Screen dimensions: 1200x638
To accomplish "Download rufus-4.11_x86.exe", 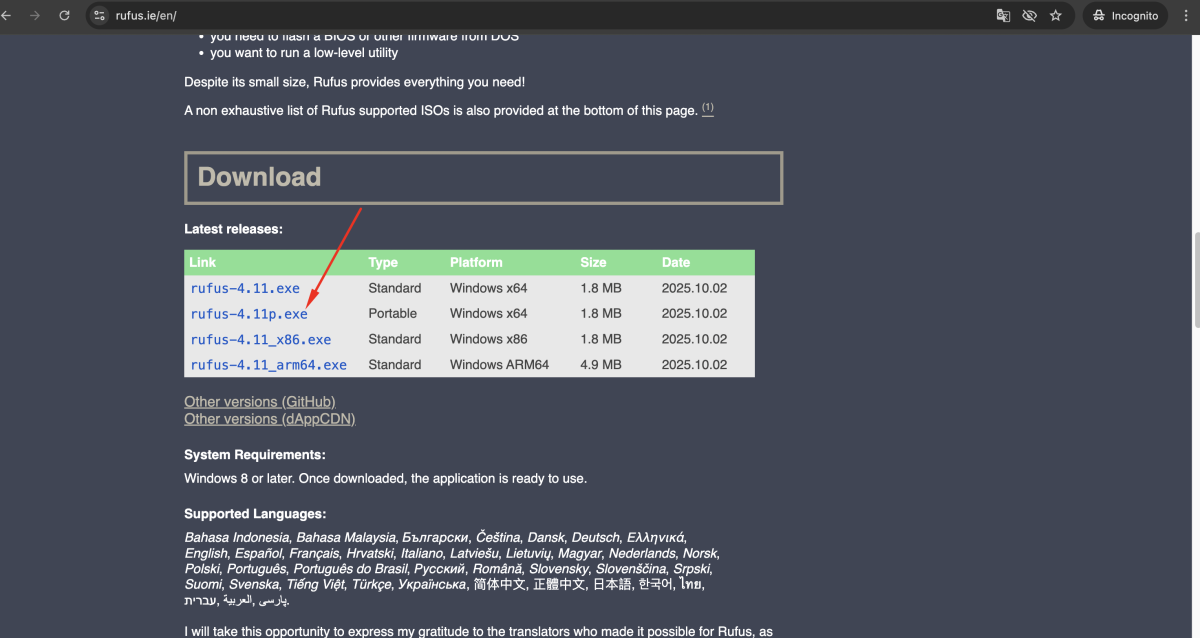I will pos(260,340).
